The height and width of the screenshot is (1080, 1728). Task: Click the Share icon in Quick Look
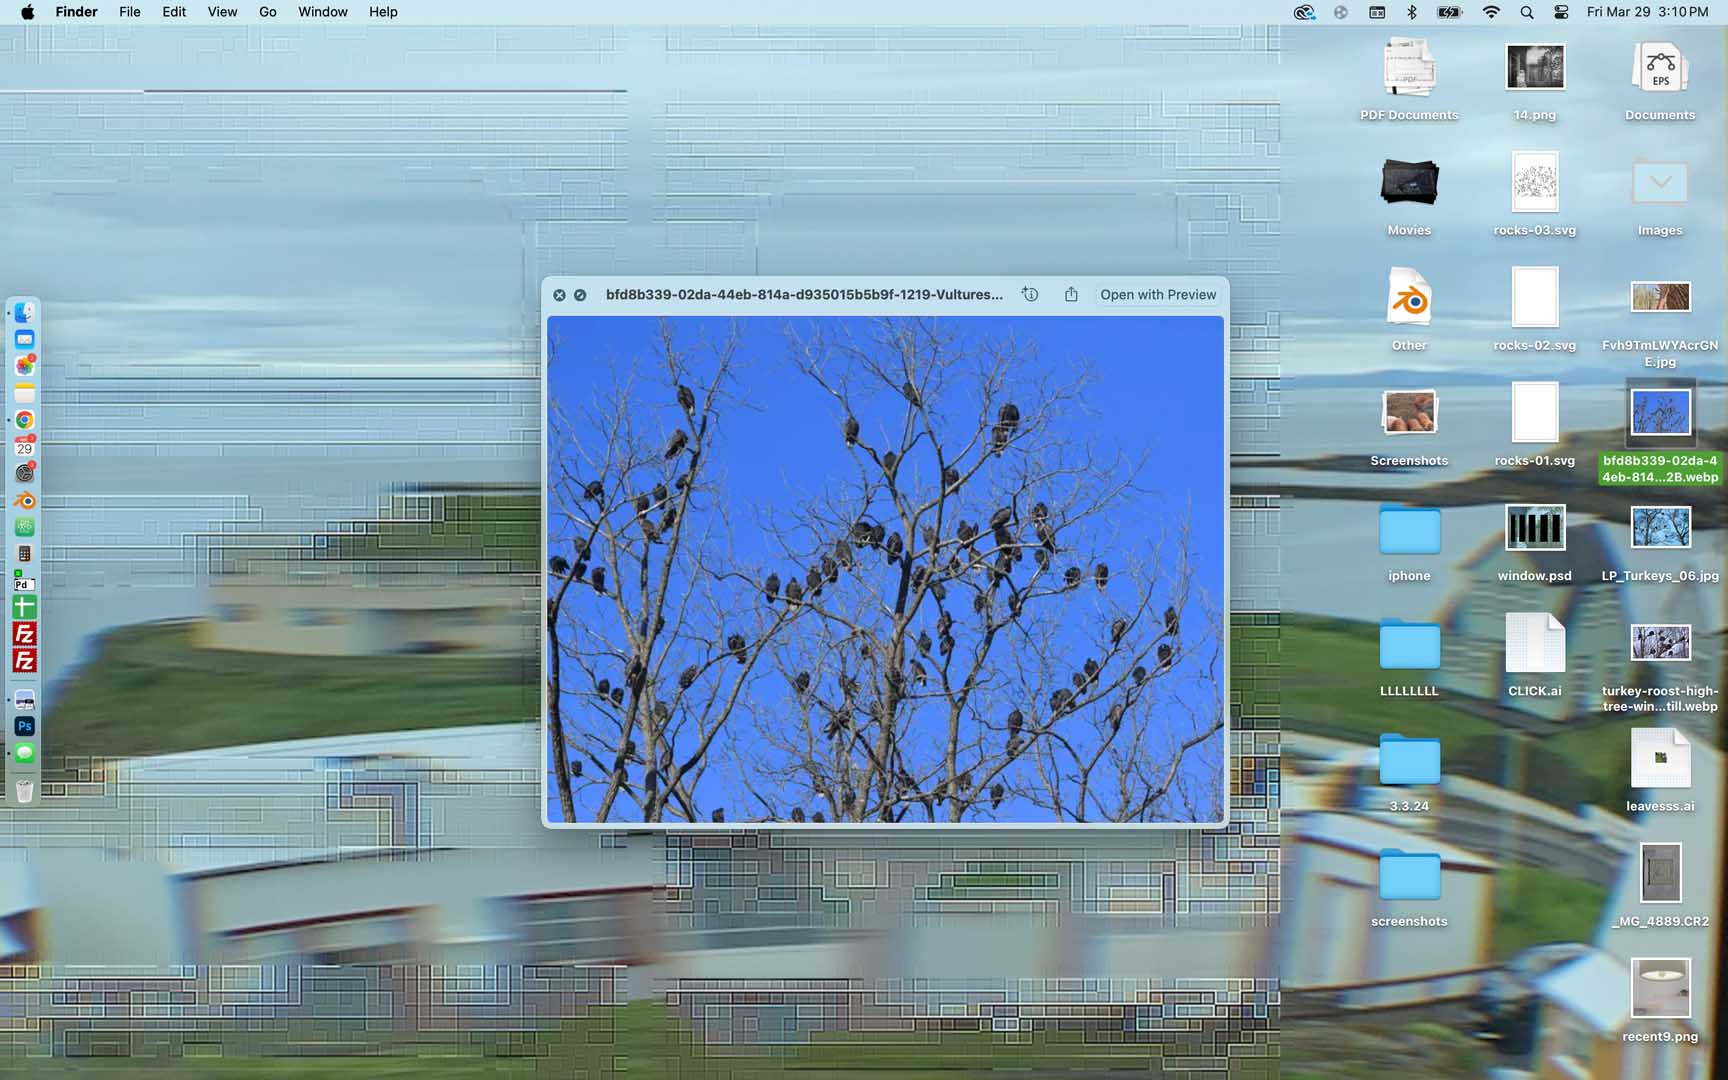pyautogui.click(x=1071, y=294)
